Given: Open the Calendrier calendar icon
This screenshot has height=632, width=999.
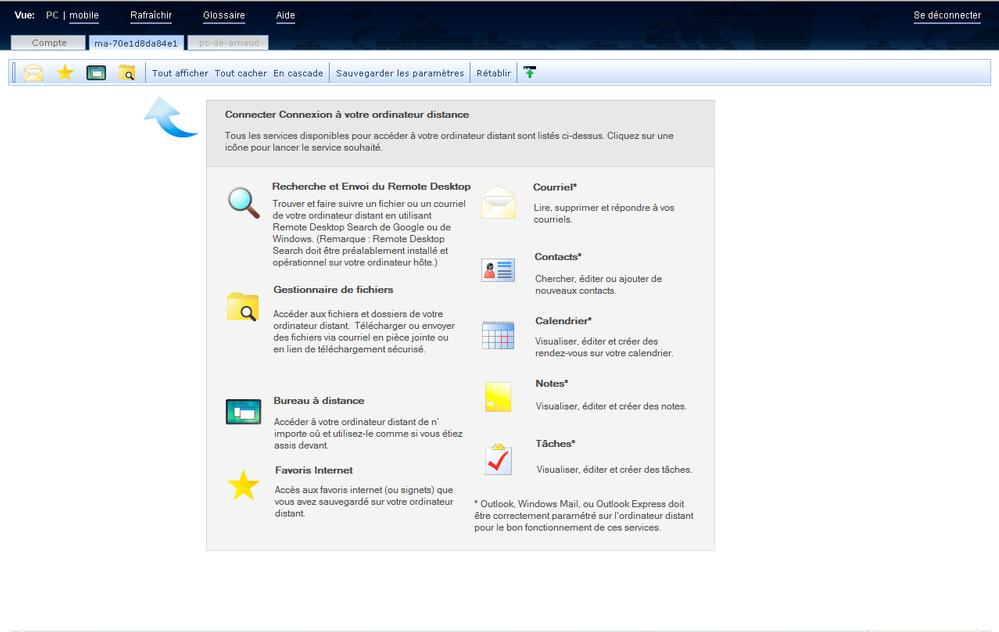Looking at the screenshot, I should point(497,335).
